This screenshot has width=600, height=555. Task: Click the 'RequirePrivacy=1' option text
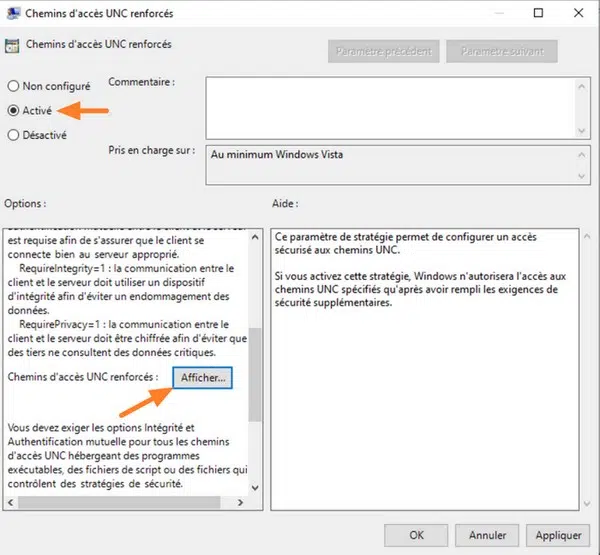pos(59,325)
